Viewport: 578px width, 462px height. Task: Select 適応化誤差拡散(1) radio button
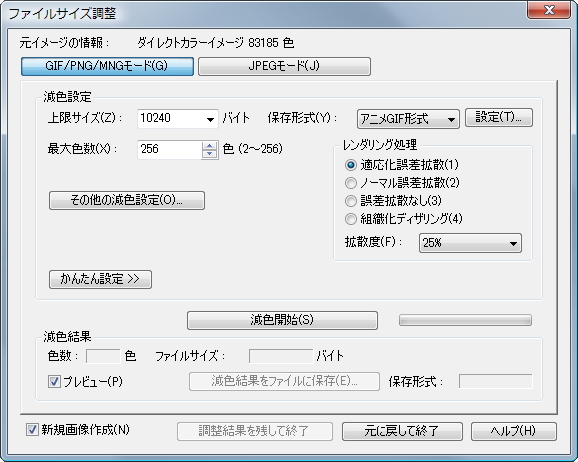(x=351, y=165)
